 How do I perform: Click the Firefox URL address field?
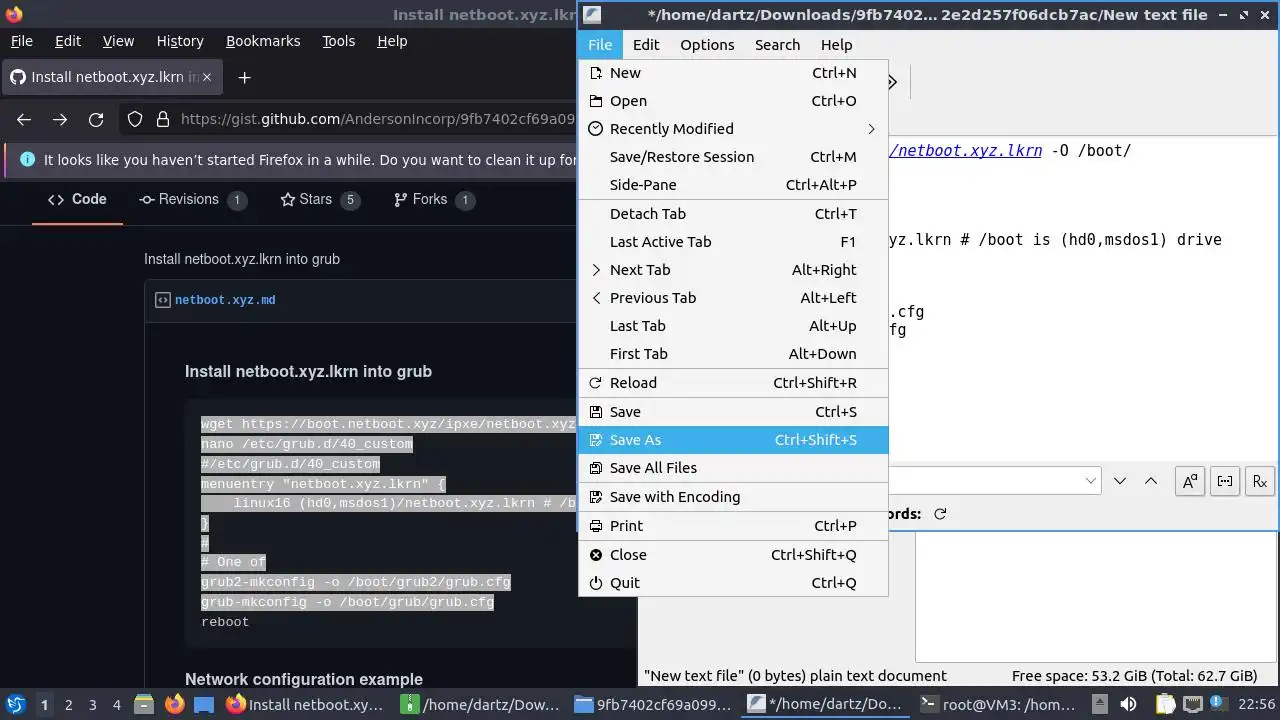coord(377,119)
